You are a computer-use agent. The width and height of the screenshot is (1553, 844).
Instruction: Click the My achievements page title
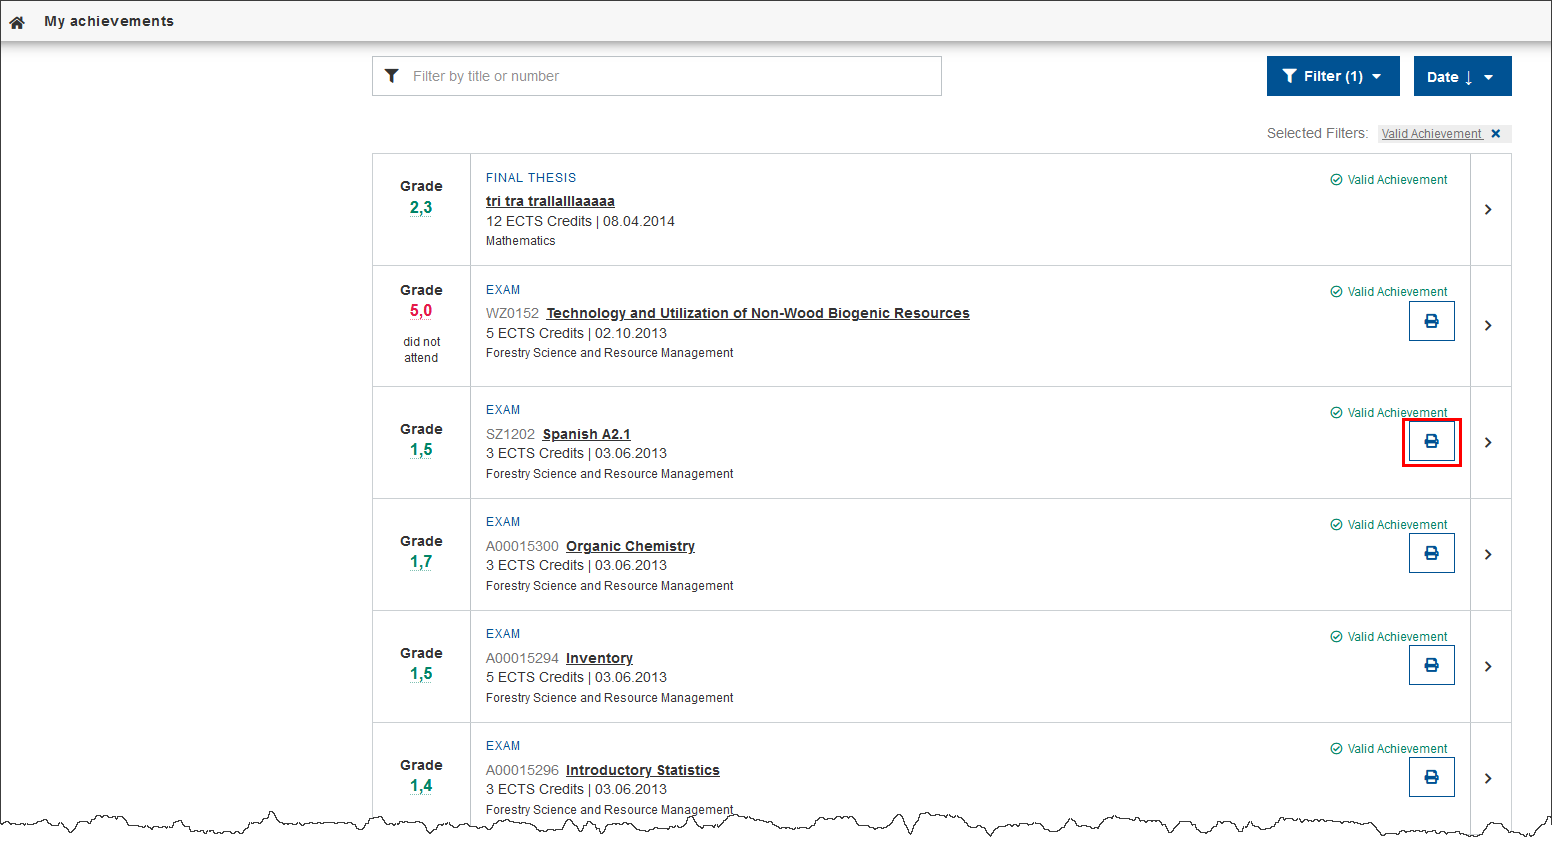click(109, 21)
